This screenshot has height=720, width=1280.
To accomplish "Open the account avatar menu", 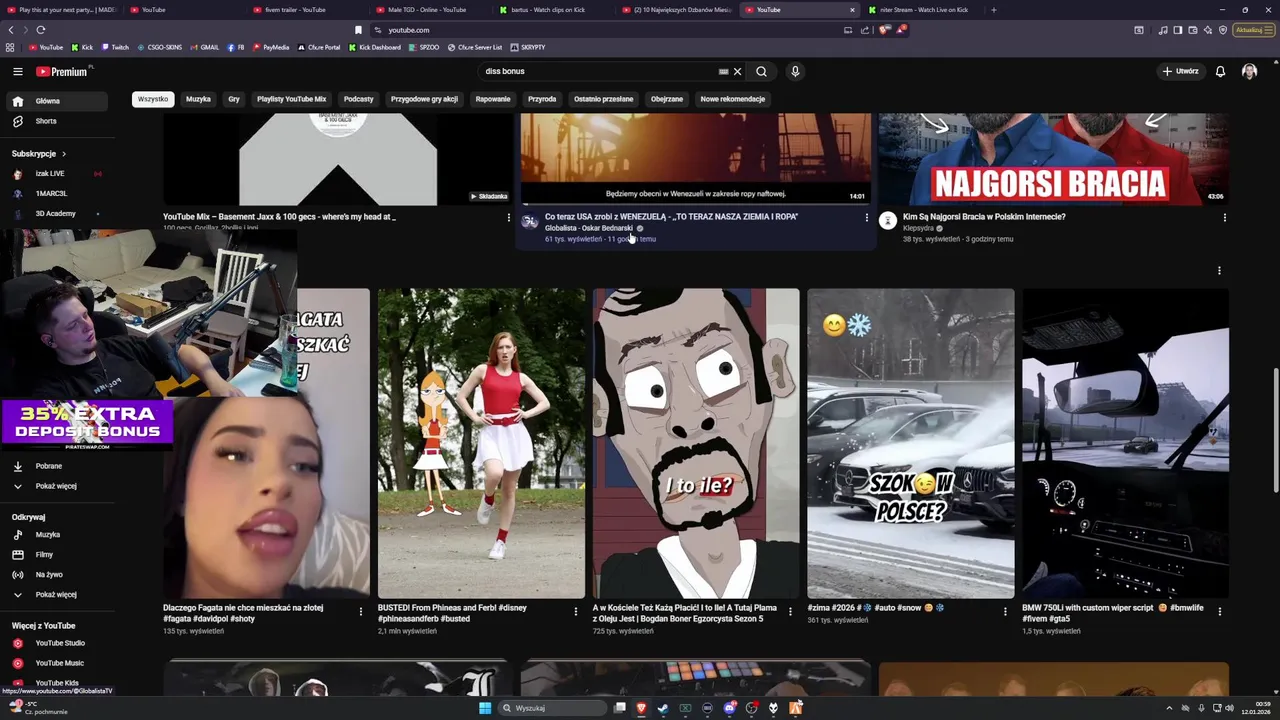I will coord(1249,71).
